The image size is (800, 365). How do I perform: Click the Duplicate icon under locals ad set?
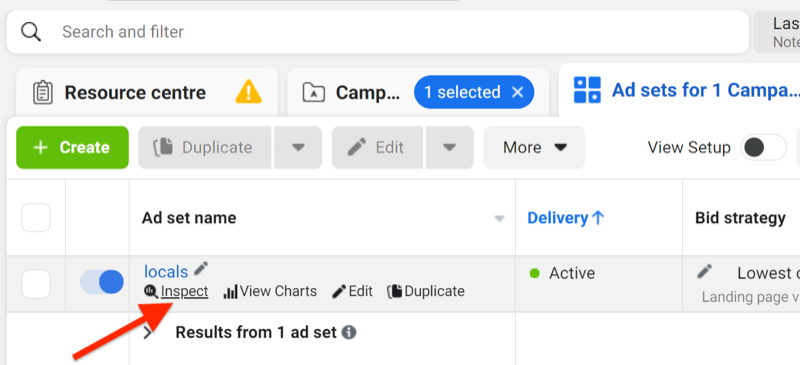(x=394, y=291)
